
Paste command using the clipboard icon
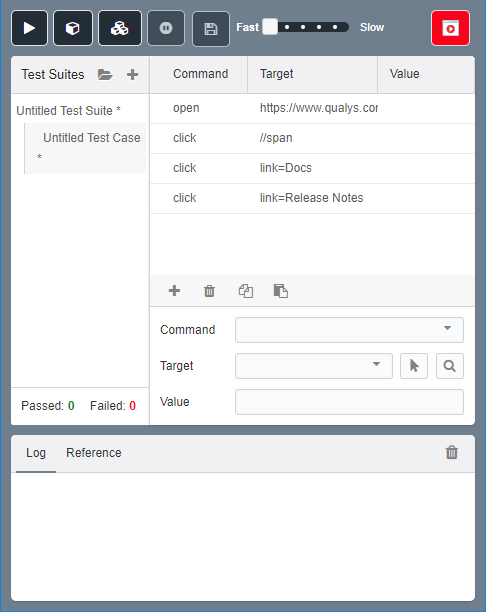coord(281,291)
